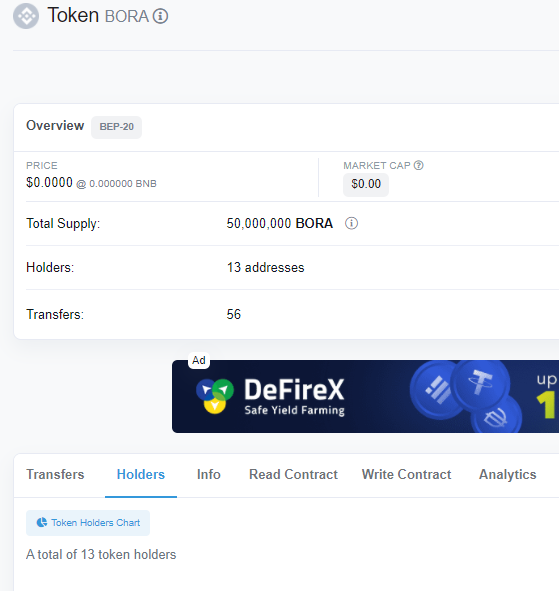The height and width of the screenshot is (591, 559).
Task: Click the BEP-20 badge
Action: click(116, 127)
